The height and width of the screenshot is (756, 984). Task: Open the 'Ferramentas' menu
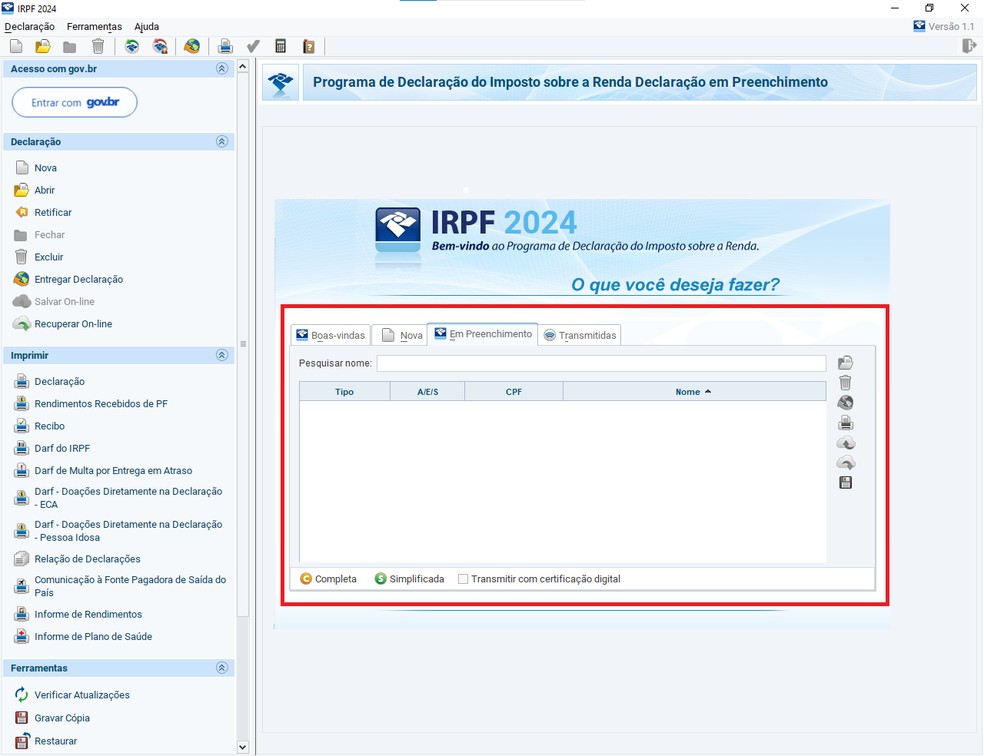[x=94, y=26]
